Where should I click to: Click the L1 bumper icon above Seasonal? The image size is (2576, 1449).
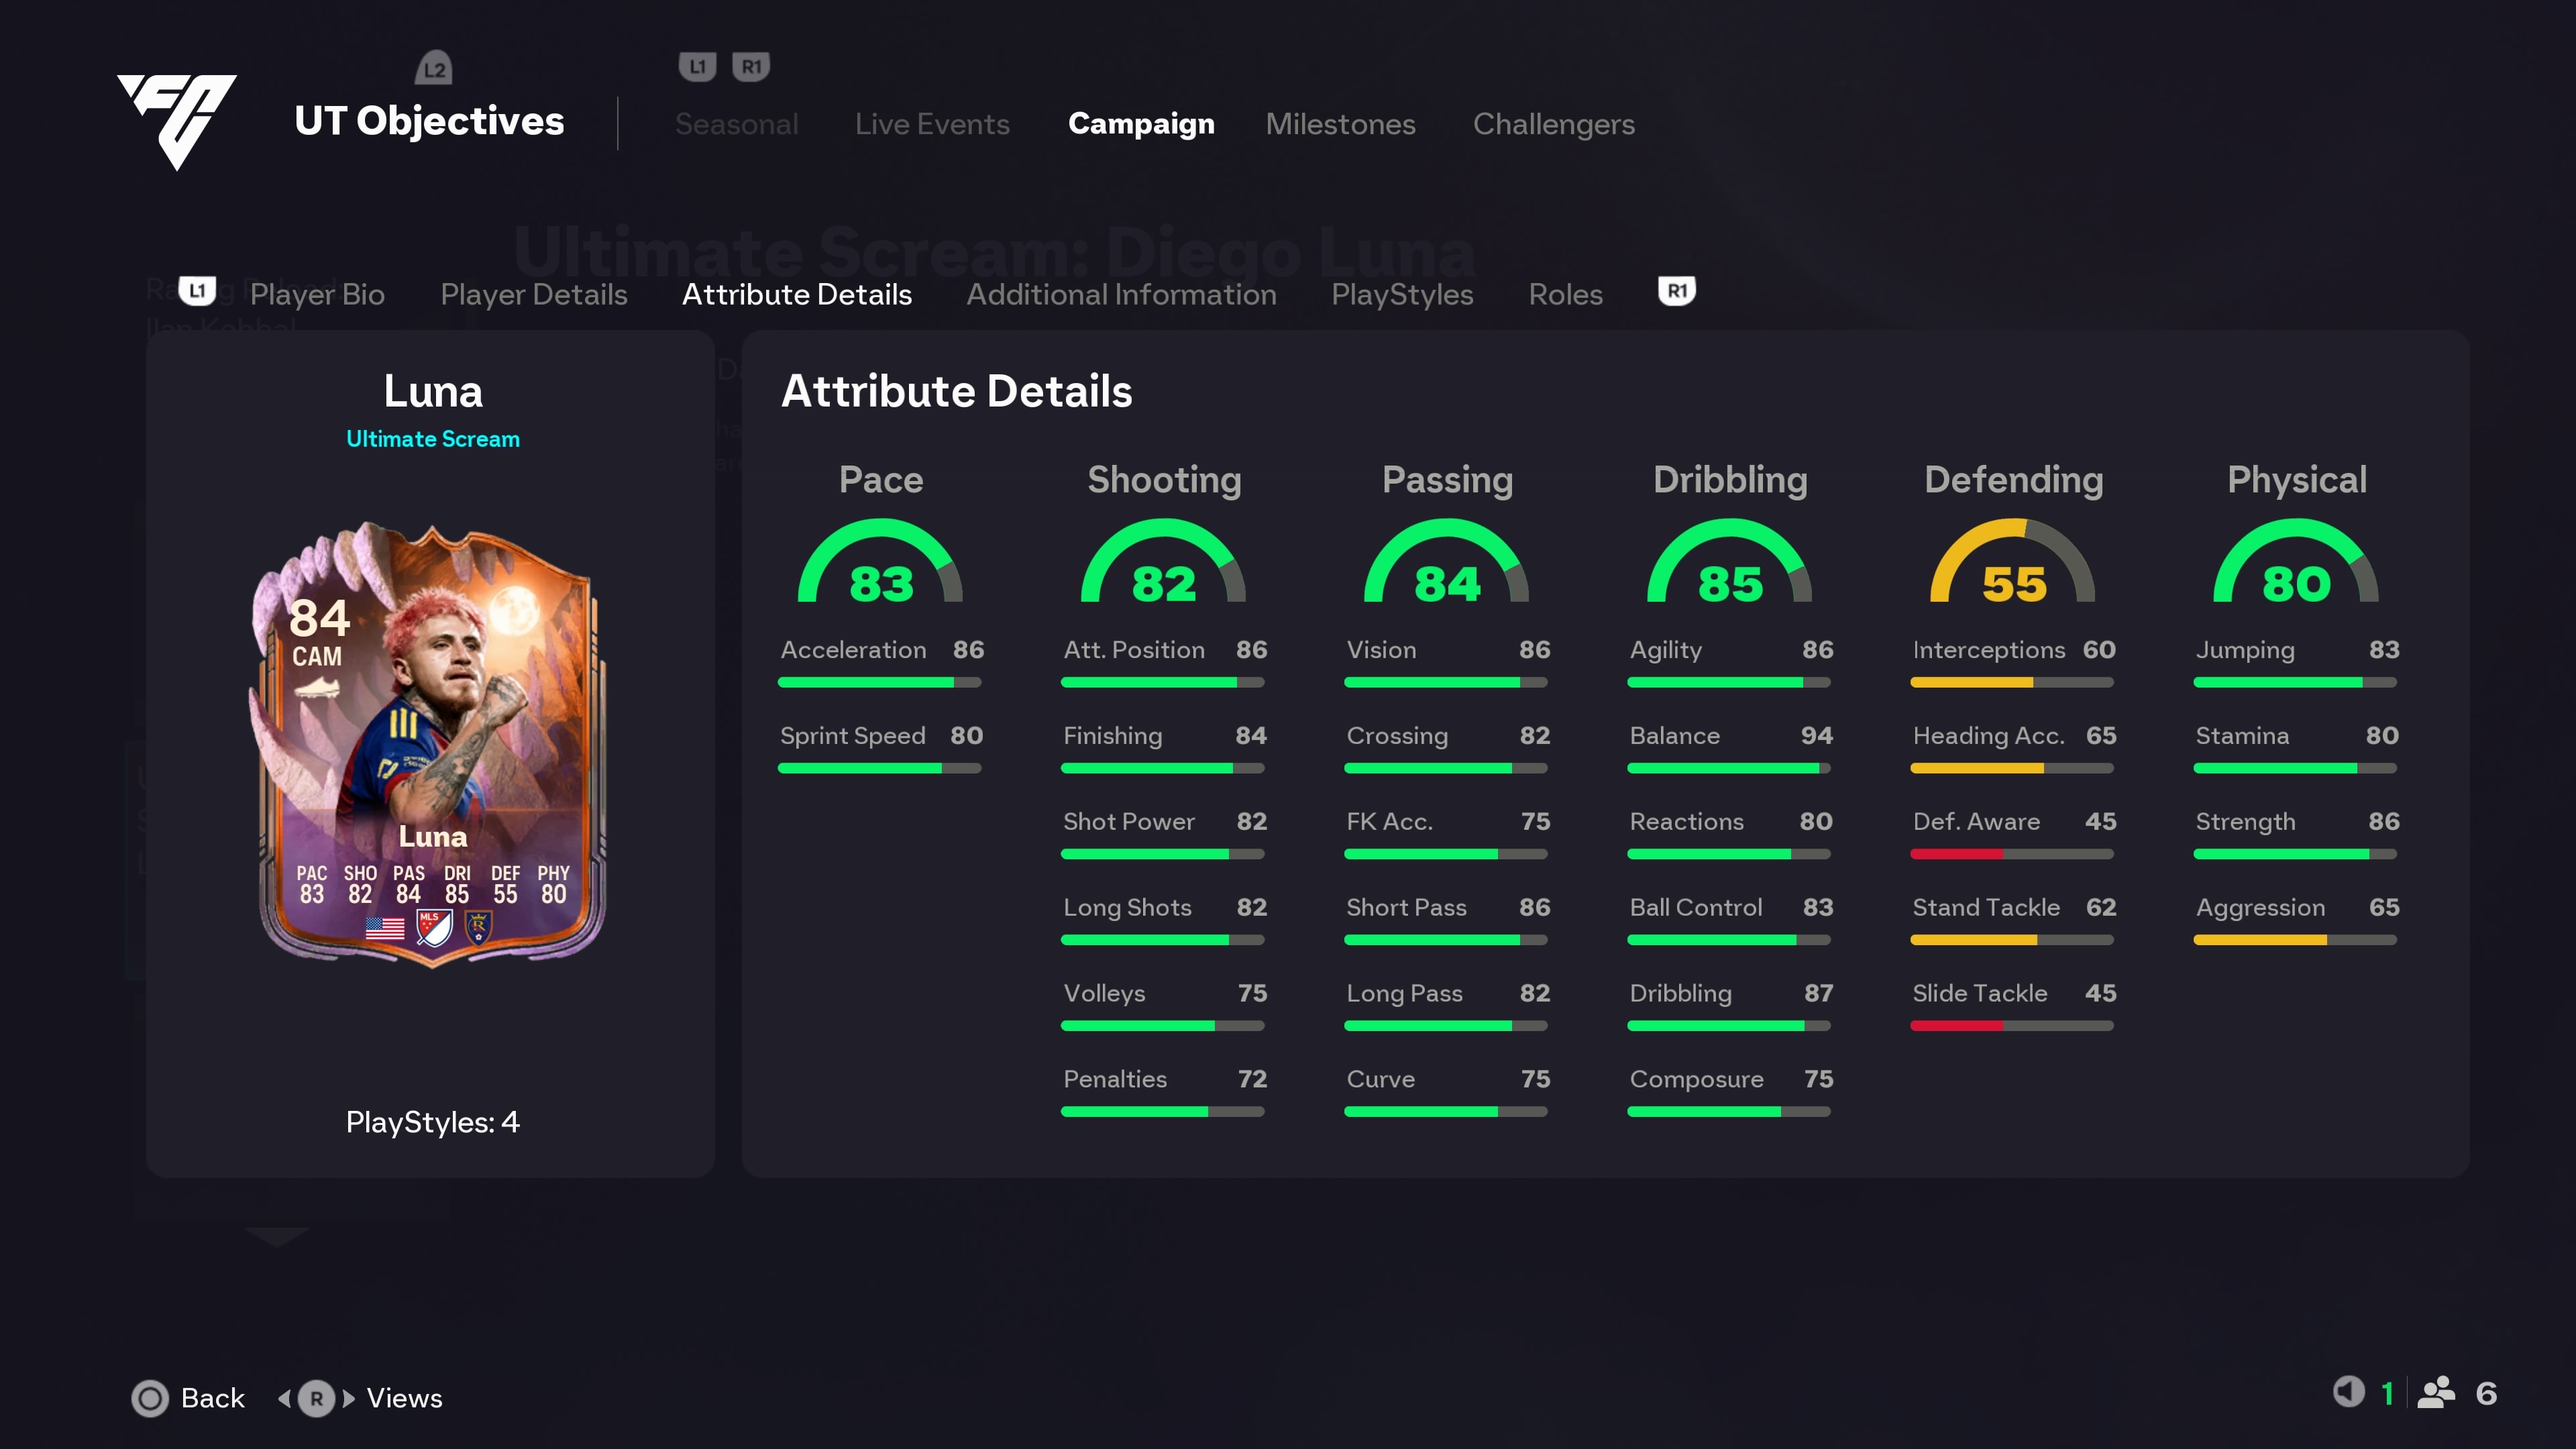pos(697,67)
